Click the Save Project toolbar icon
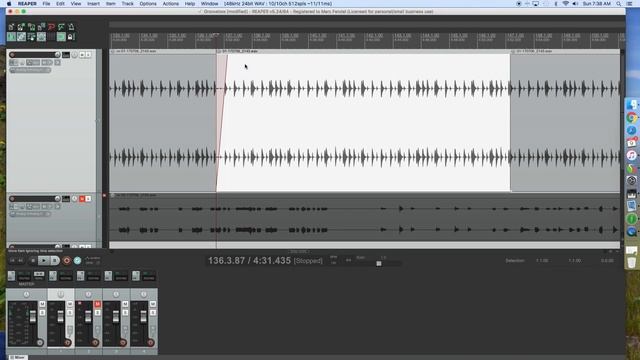The height and width of the screenshot is (360, 640). point(31,27)
